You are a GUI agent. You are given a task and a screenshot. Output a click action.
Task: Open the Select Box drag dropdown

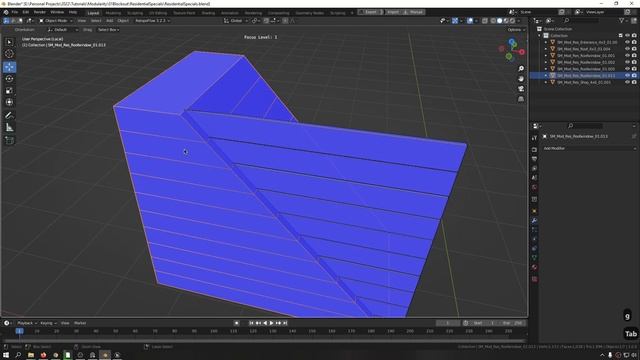(108, 30)
